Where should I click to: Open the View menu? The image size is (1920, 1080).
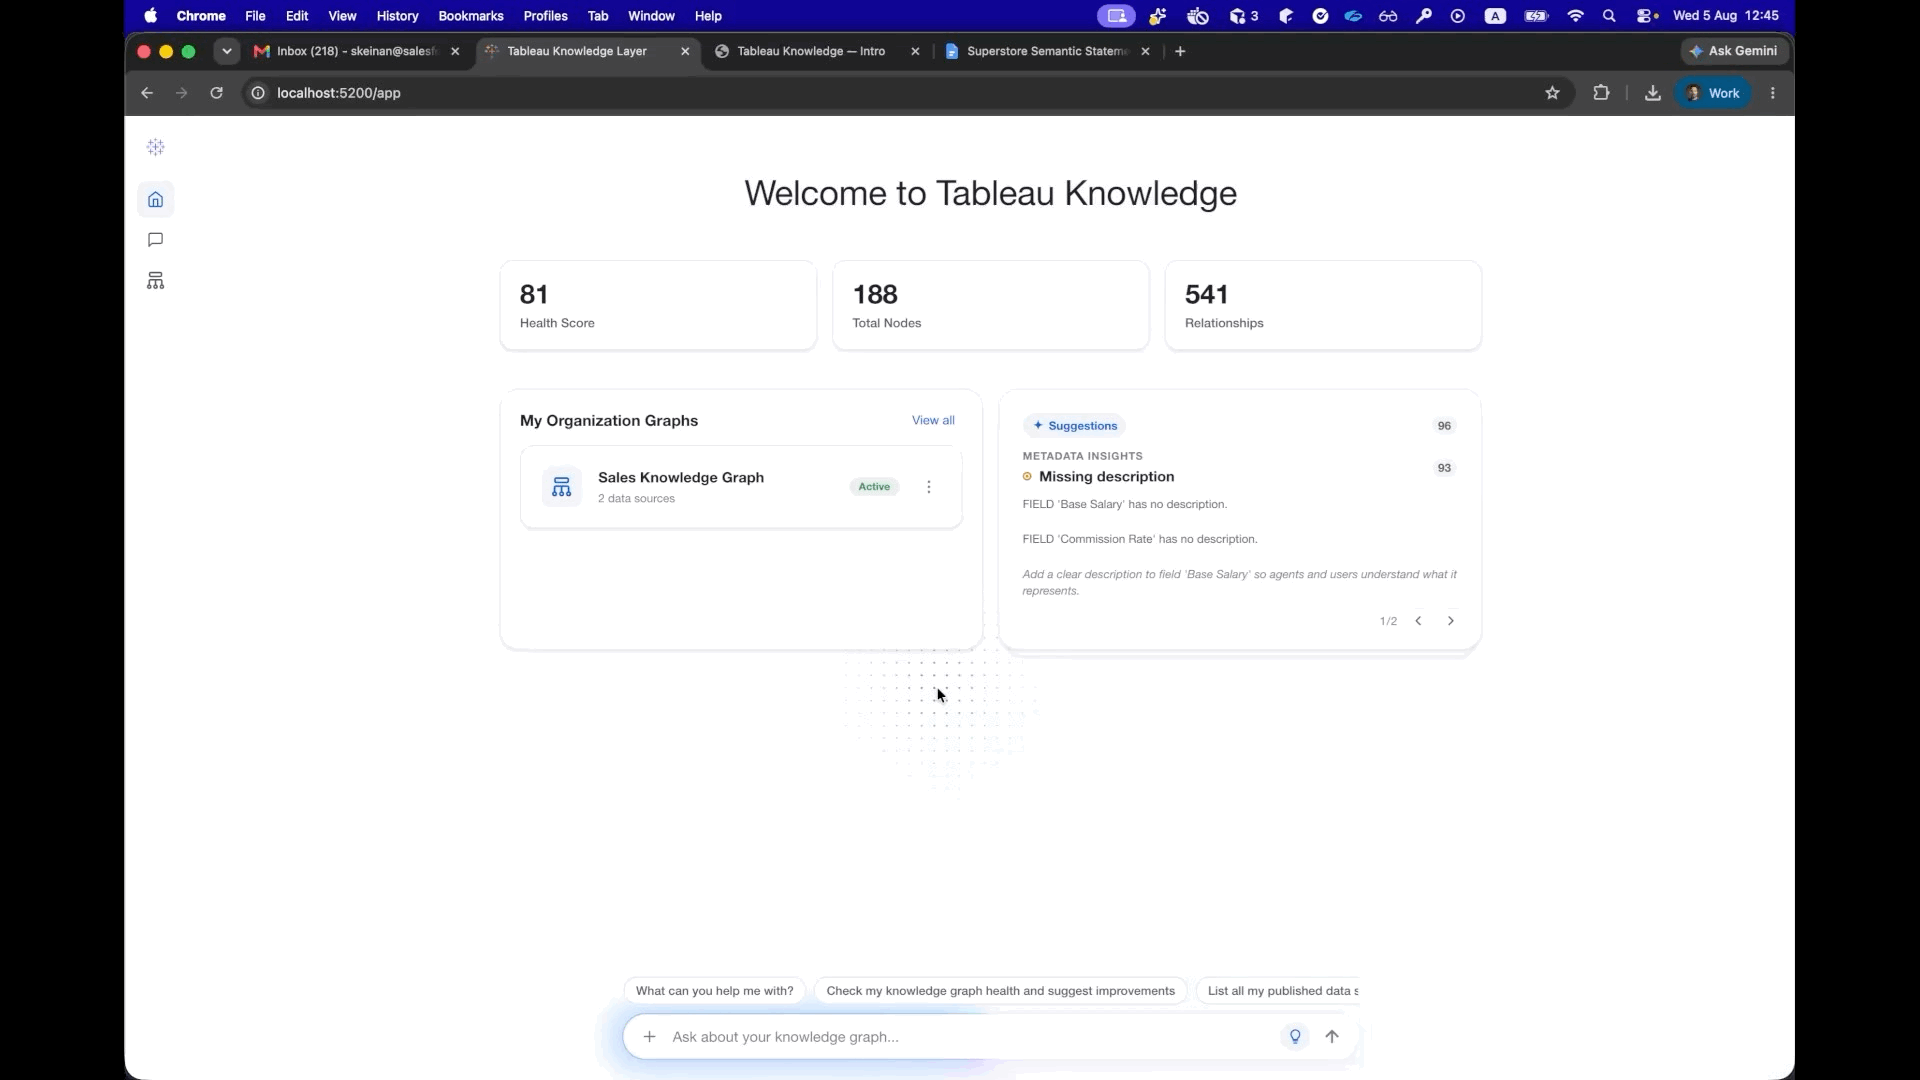(342, 16)
